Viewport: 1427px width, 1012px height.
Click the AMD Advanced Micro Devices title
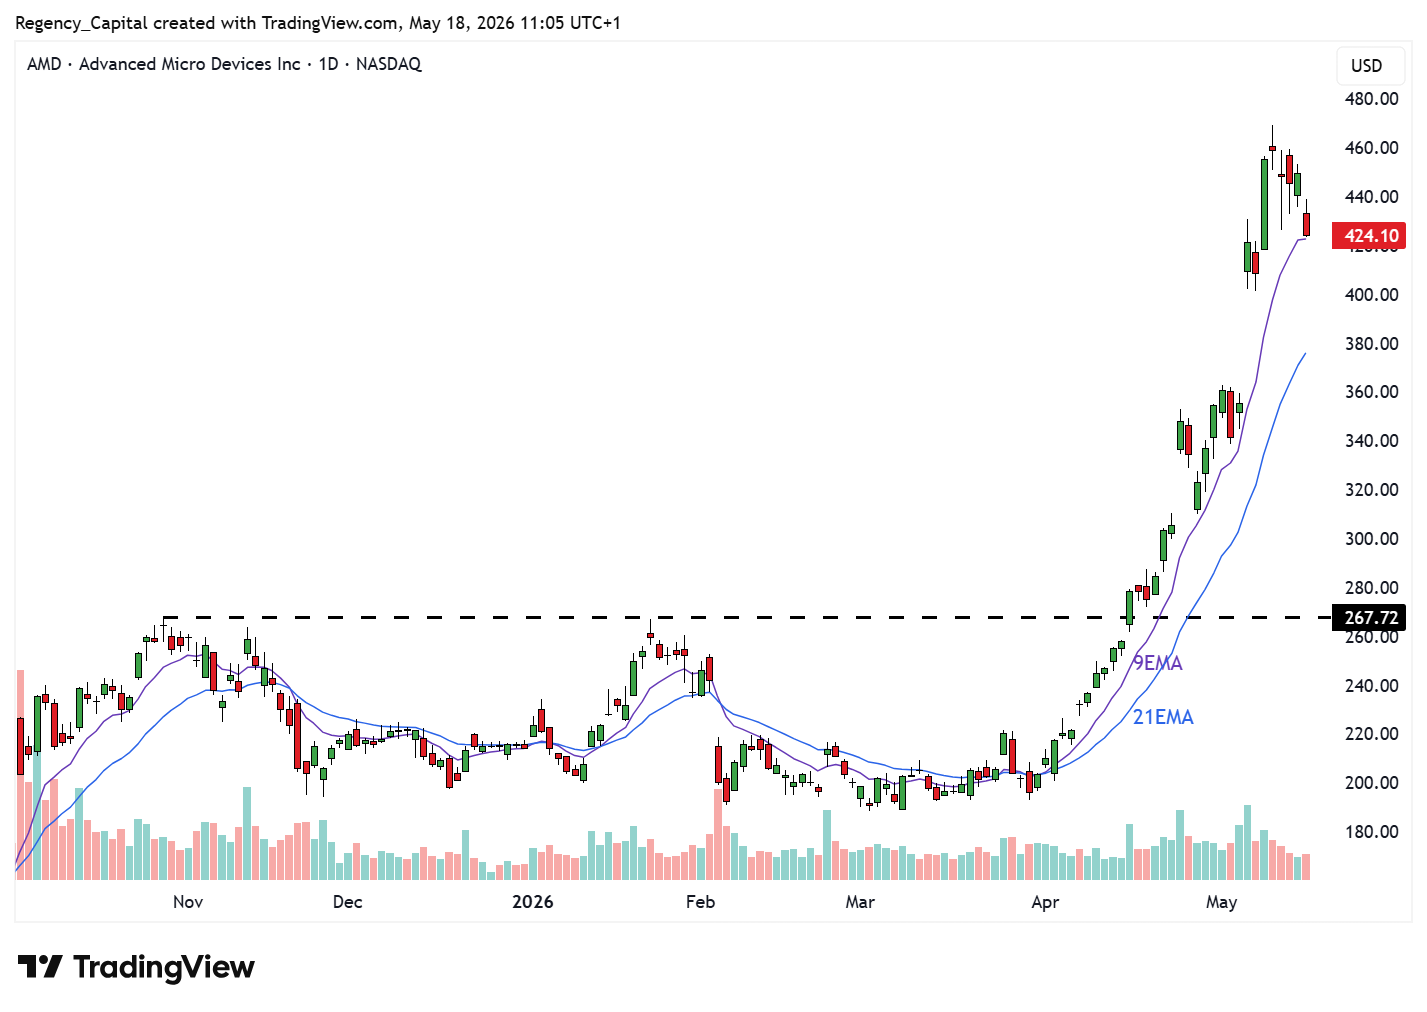[224, 64]
